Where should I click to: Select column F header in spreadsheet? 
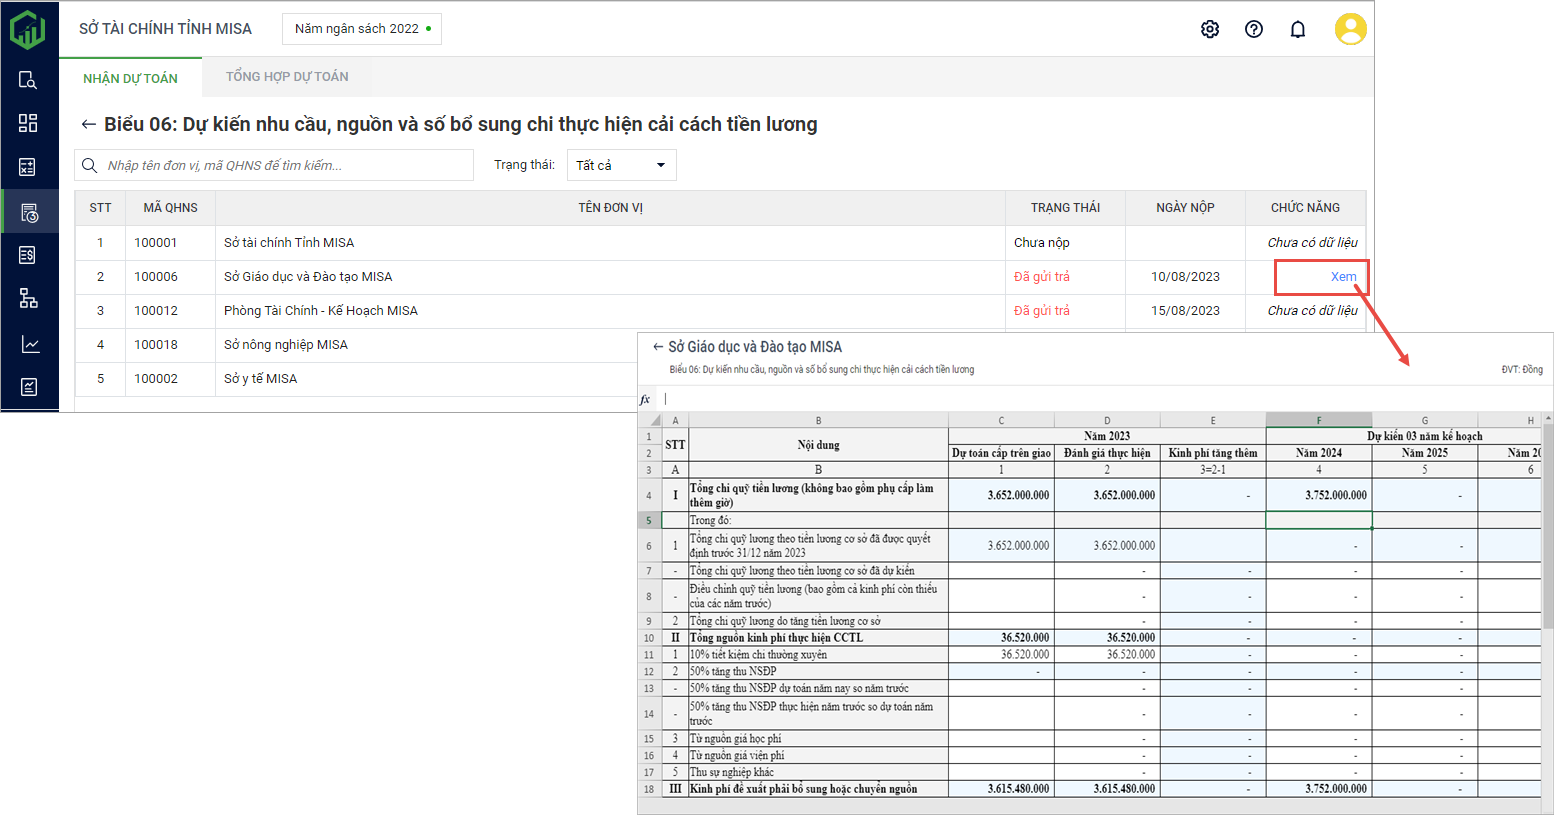1318,421
